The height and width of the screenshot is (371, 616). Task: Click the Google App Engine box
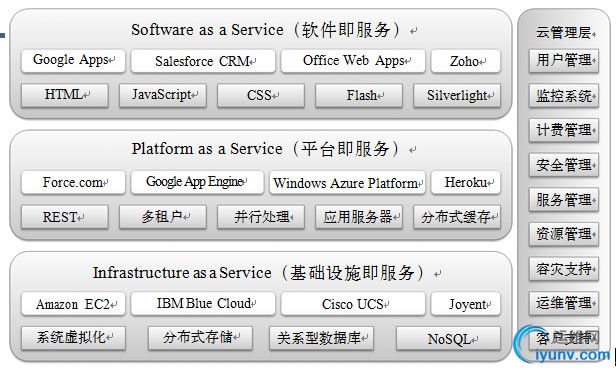tap(197, 182)
